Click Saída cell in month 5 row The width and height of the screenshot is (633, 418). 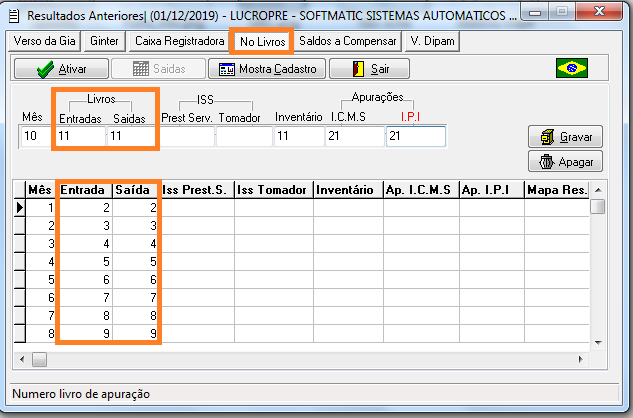coord(134,279)
